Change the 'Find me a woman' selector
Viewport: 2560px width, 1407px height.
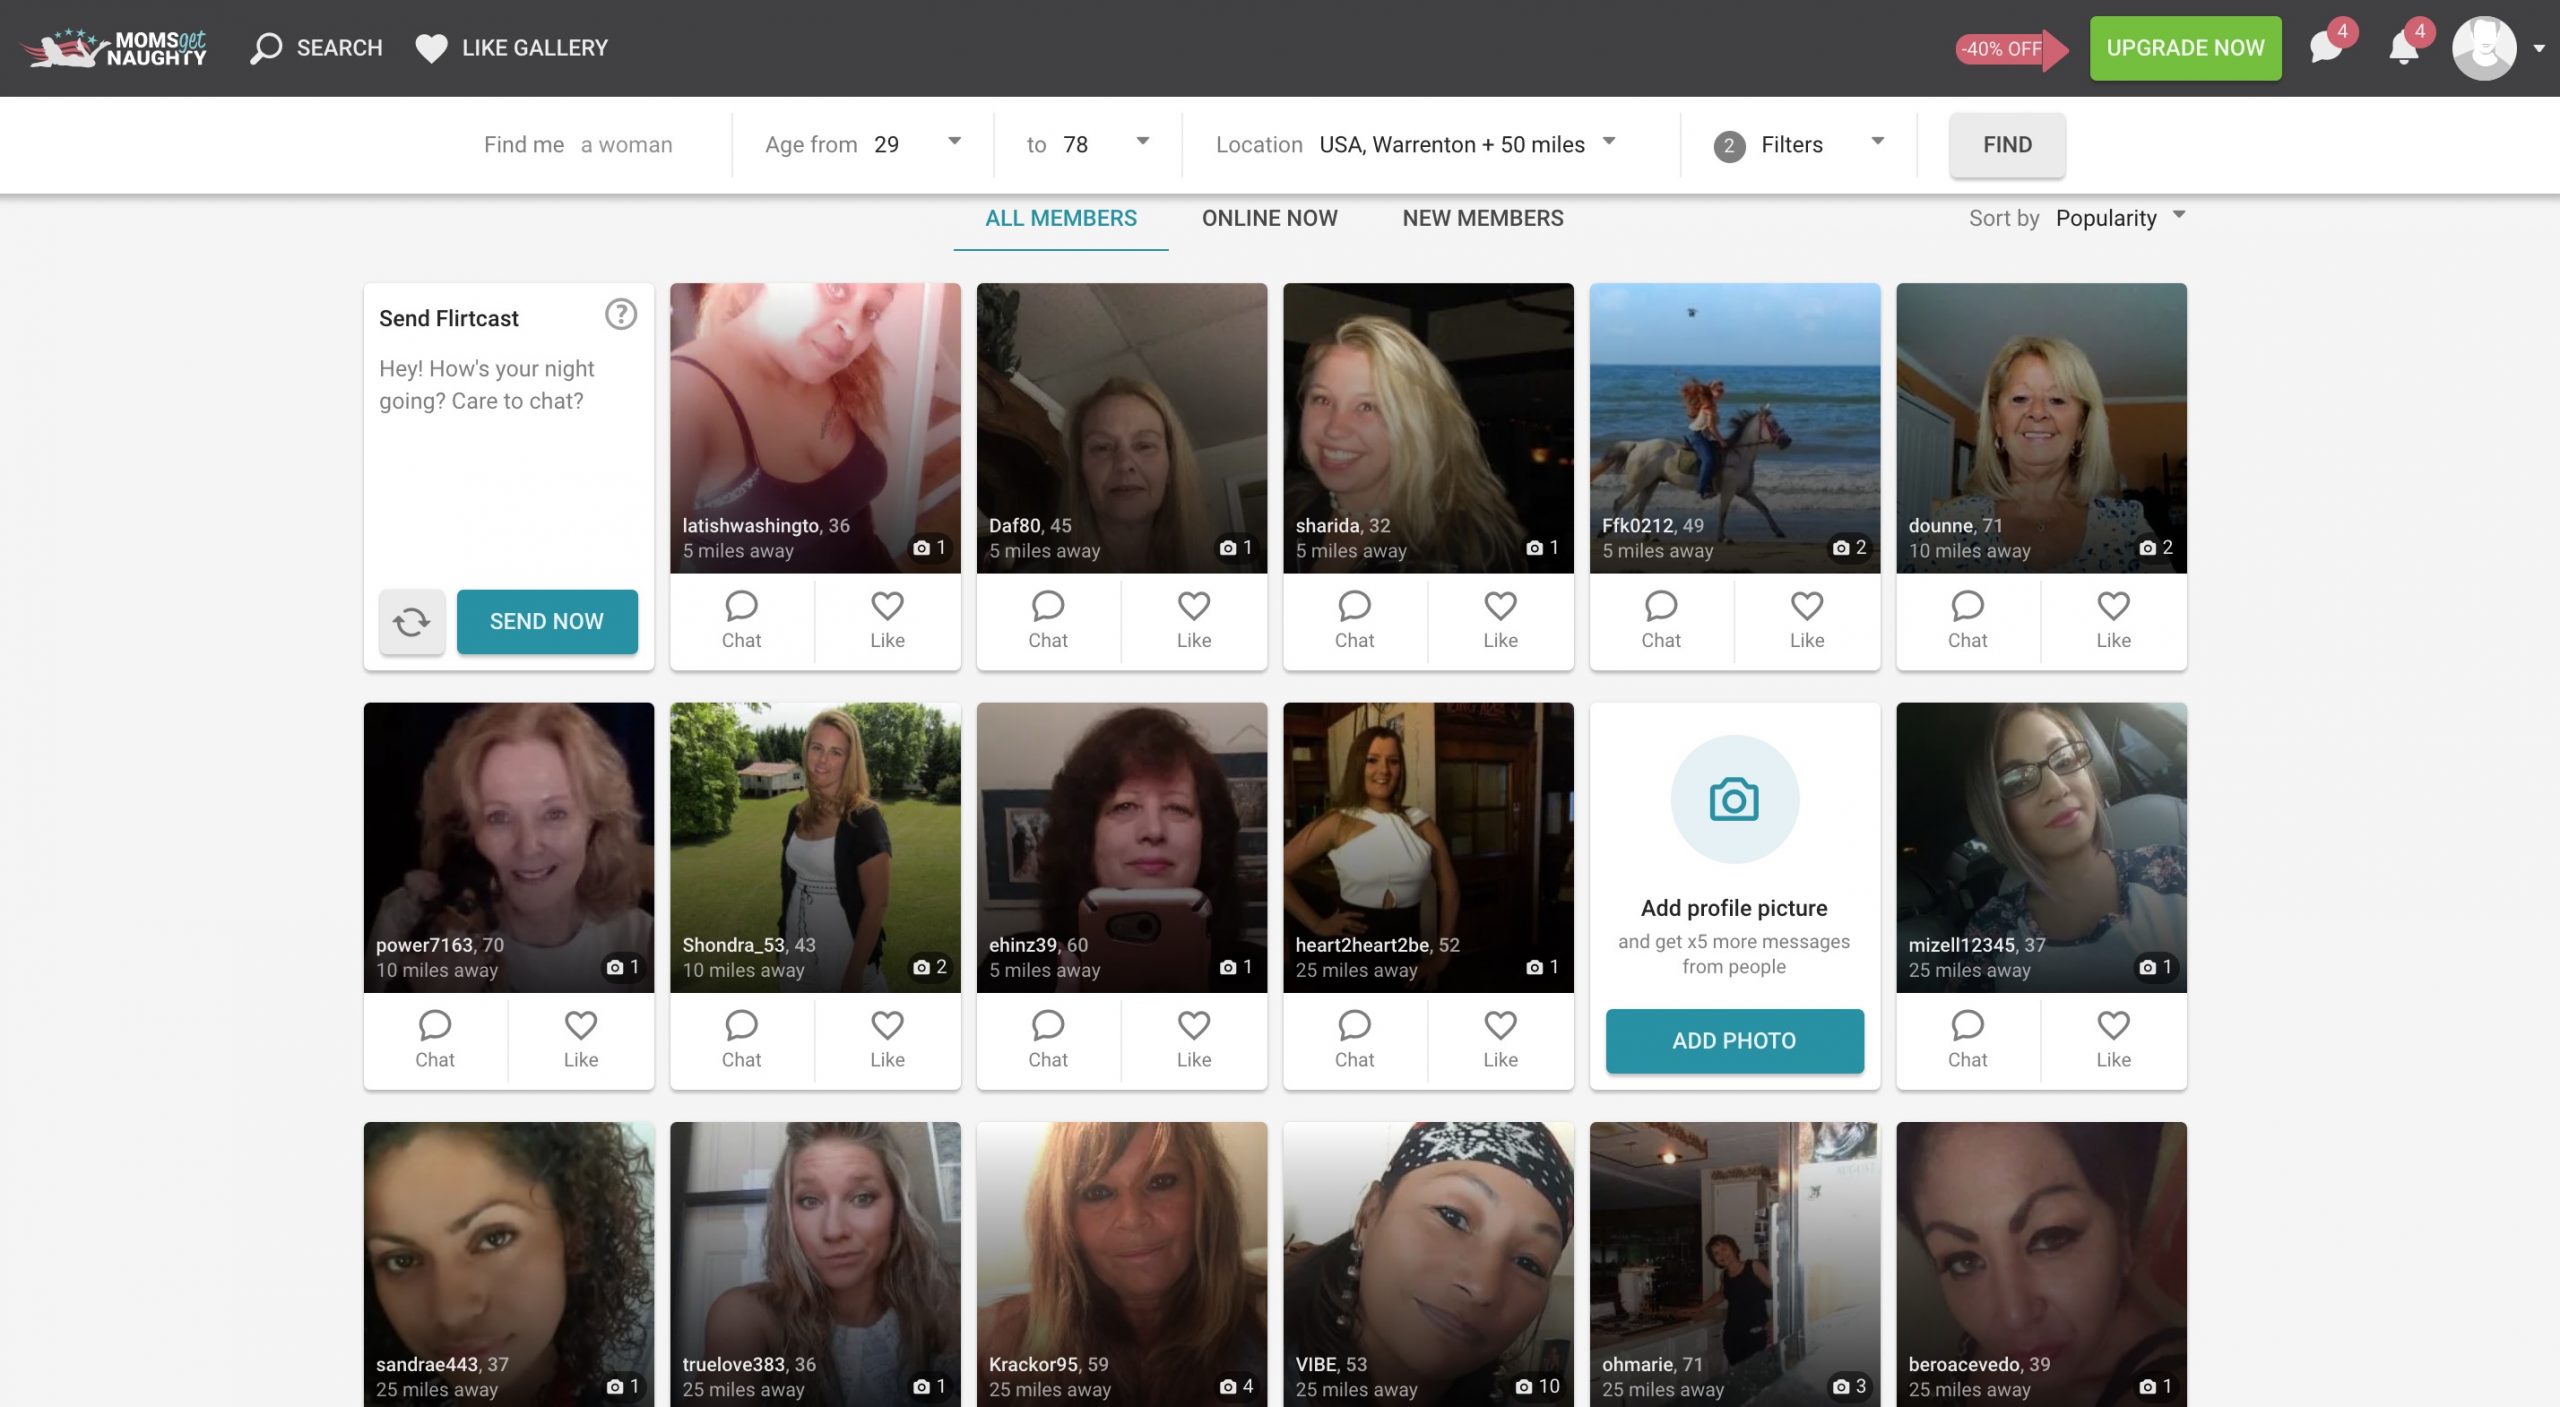578,144
